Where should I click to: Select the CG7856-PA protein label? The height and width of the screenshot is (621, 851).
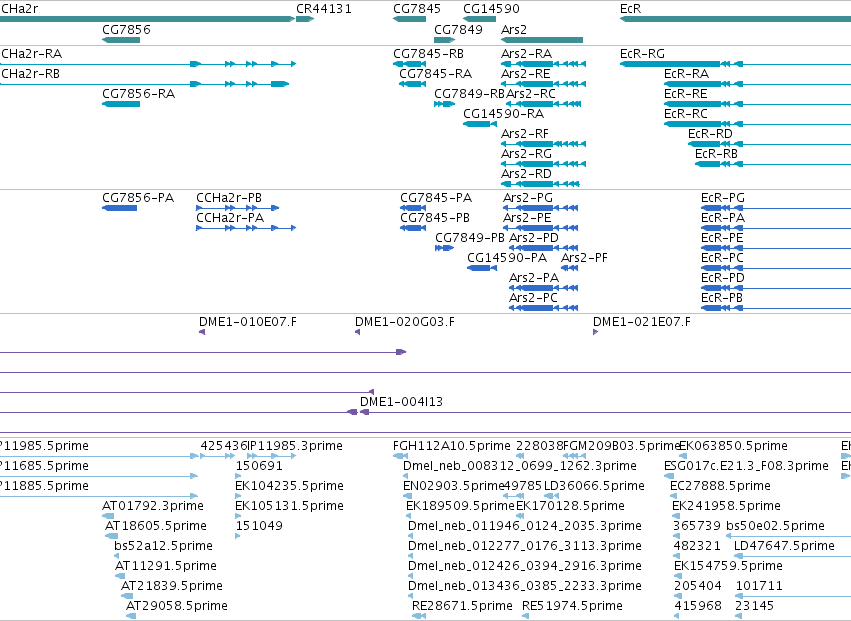138,198
